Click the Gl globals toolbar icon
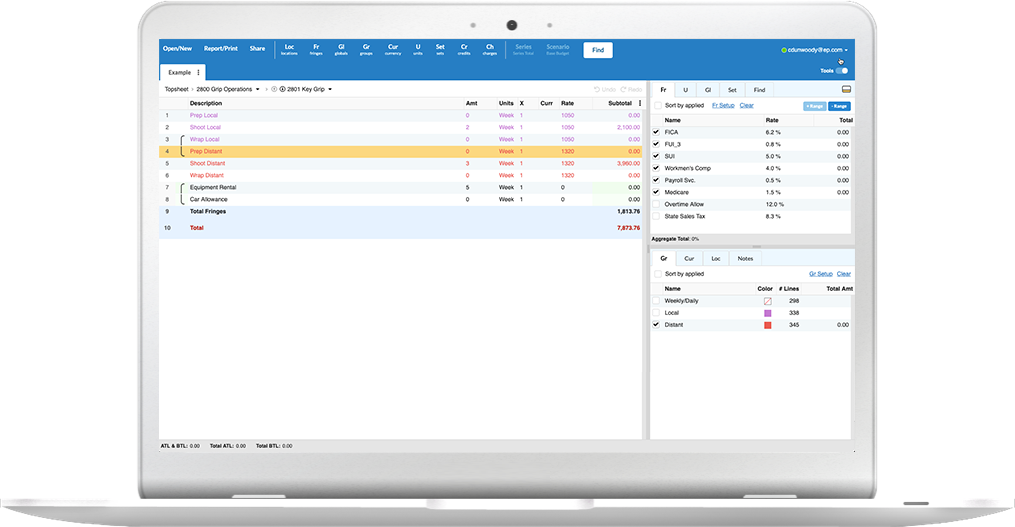 tap(341, 49)
